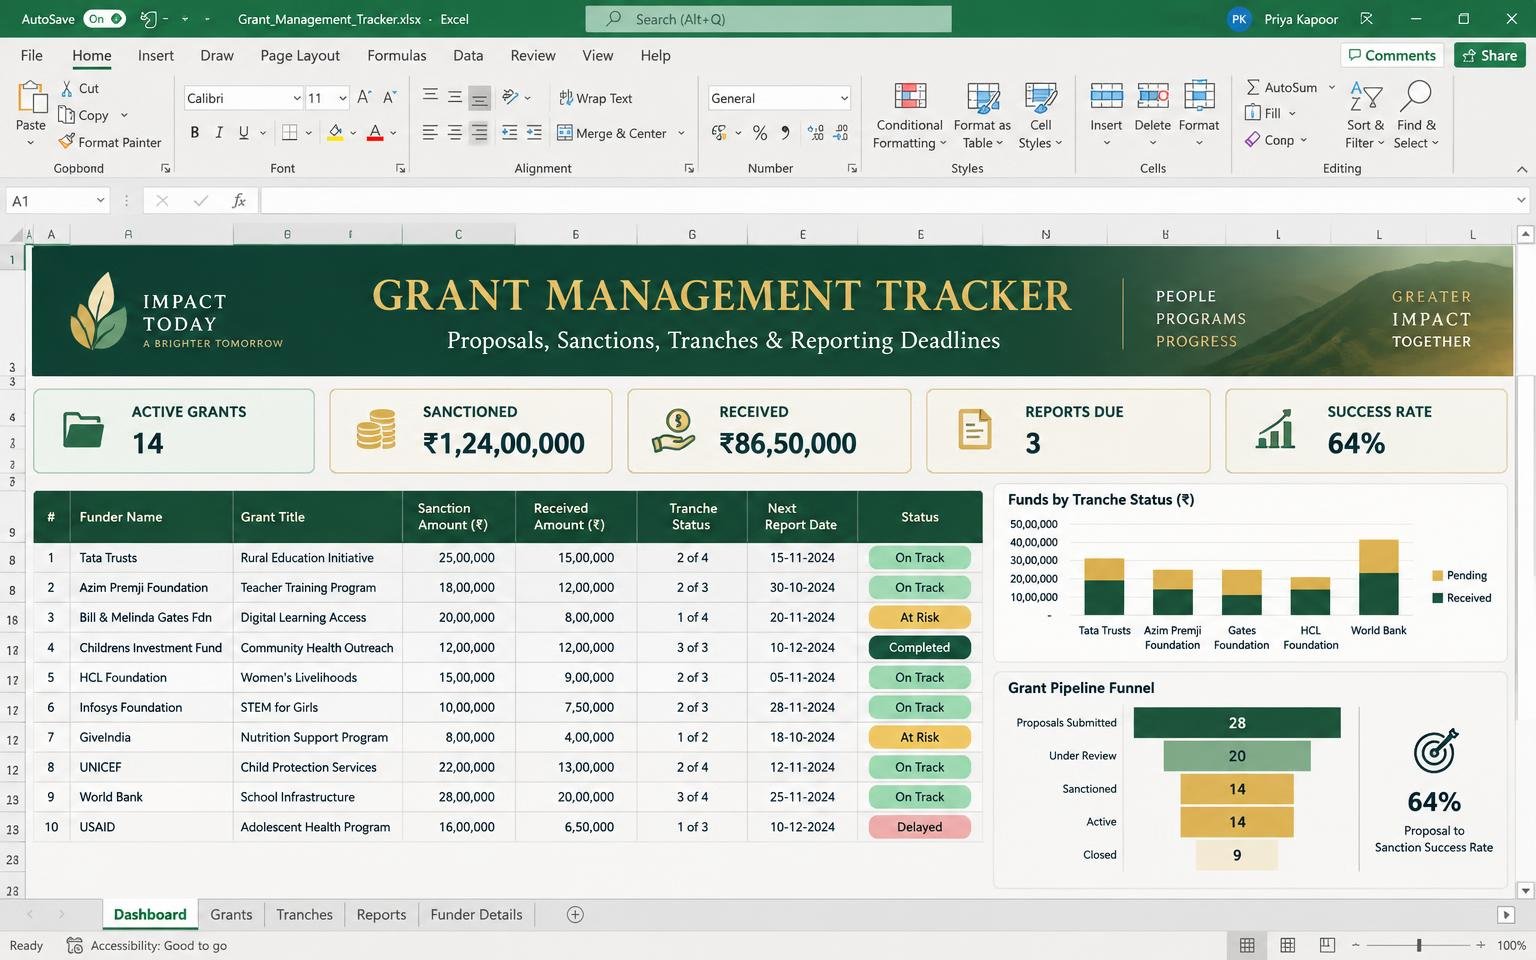
Task: Switch to Page Layout view icon
Action: point(1288,945)
